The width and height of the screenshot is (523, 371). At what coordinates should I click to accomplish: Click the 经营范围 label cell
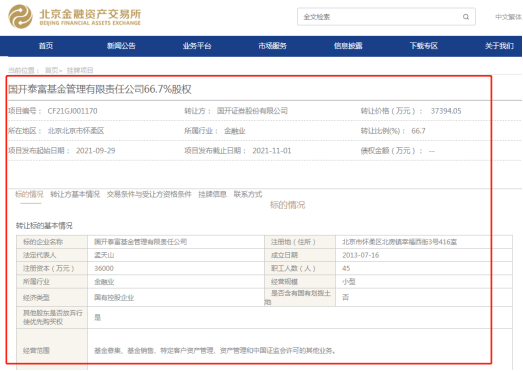point(52,350)
